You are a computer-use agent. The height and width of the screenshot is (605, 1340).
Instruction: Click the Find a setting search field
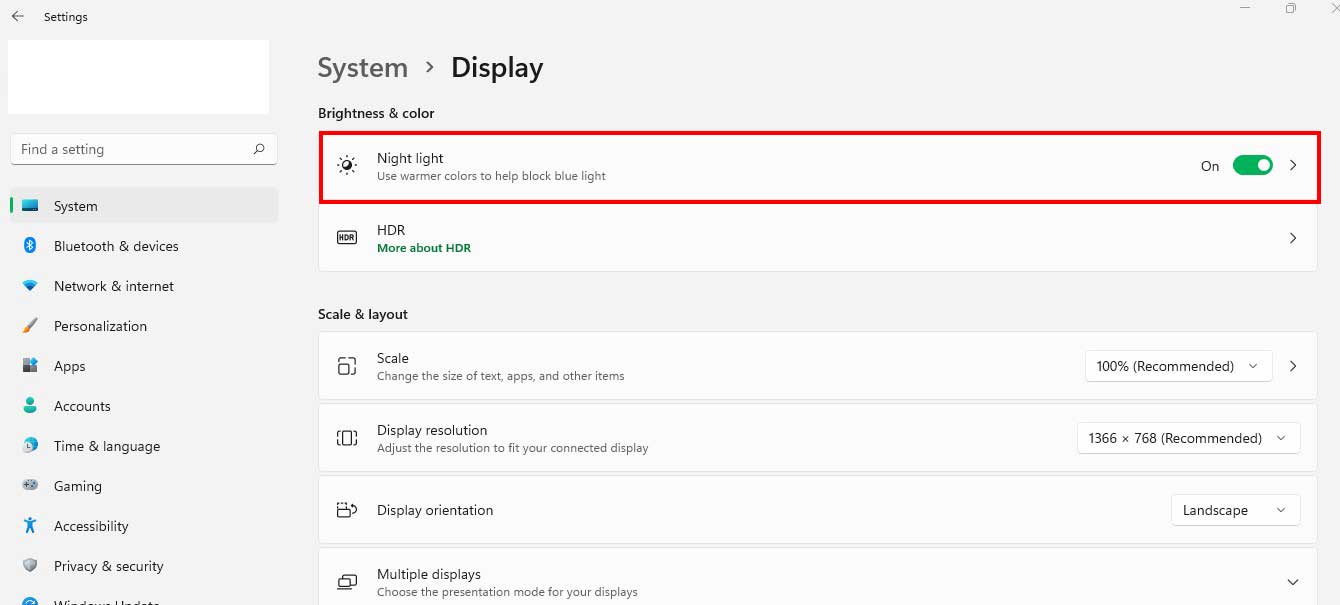(x=143, y=149)
